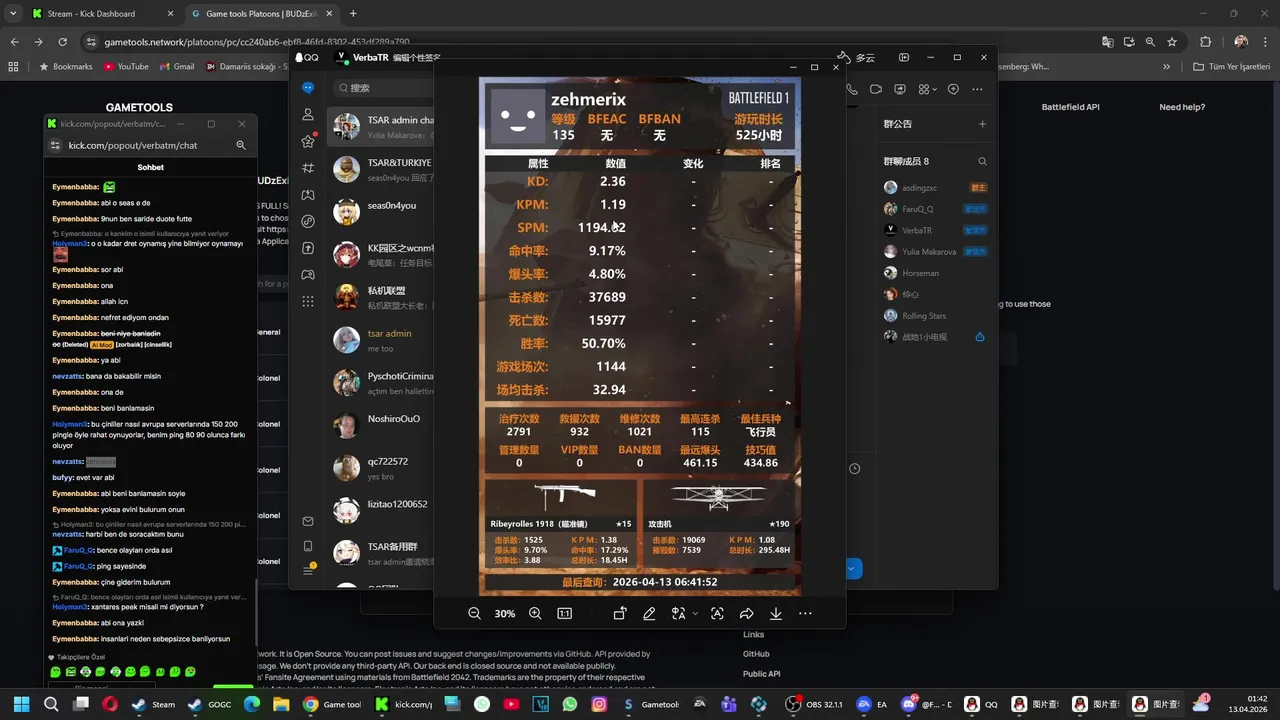
Task: Click the QQ search field
Action: [385, 88]
